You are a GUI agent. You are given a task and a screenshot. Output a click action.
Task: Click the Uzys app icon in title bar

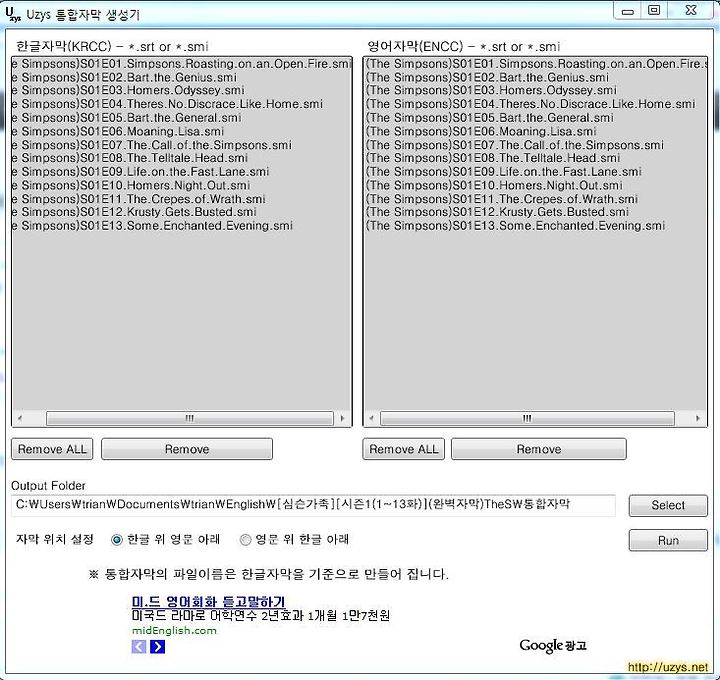click(13, 14)
